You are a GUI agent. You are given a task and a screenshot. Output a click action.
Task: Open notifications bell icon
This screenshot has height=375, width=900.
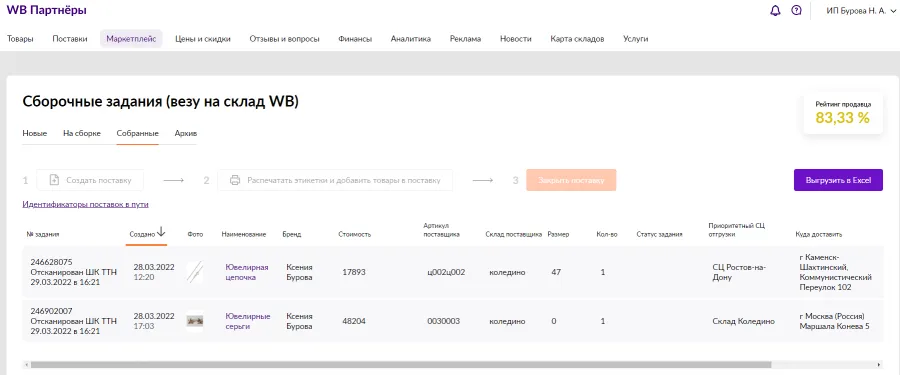[775, 10]
